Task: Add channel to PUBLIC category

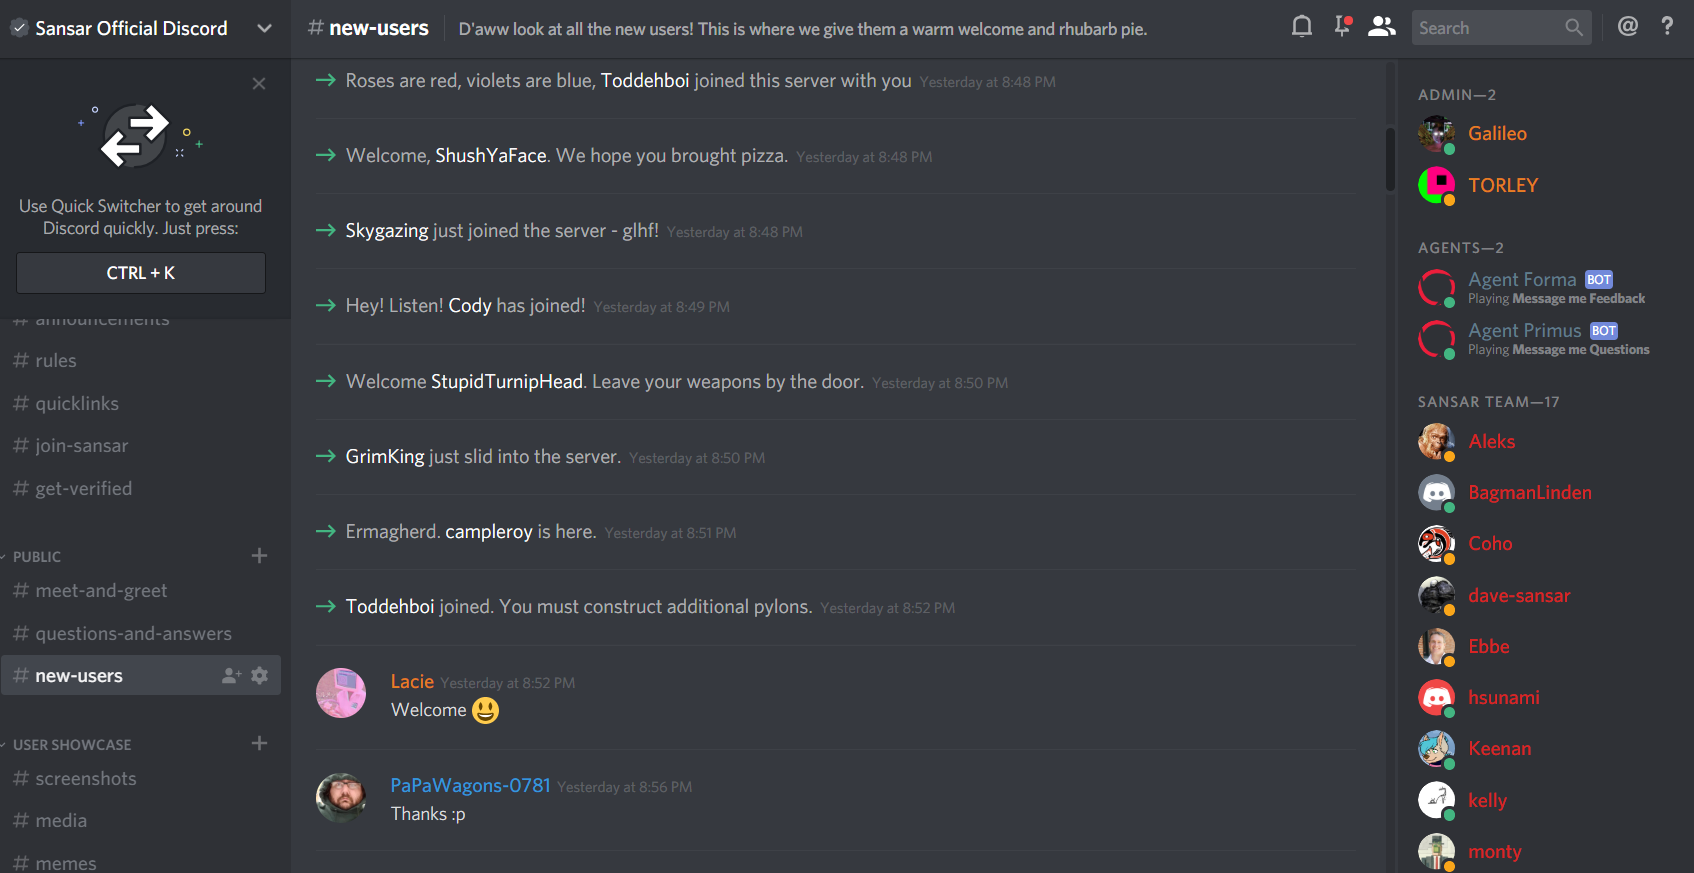Action: [259, 555]
